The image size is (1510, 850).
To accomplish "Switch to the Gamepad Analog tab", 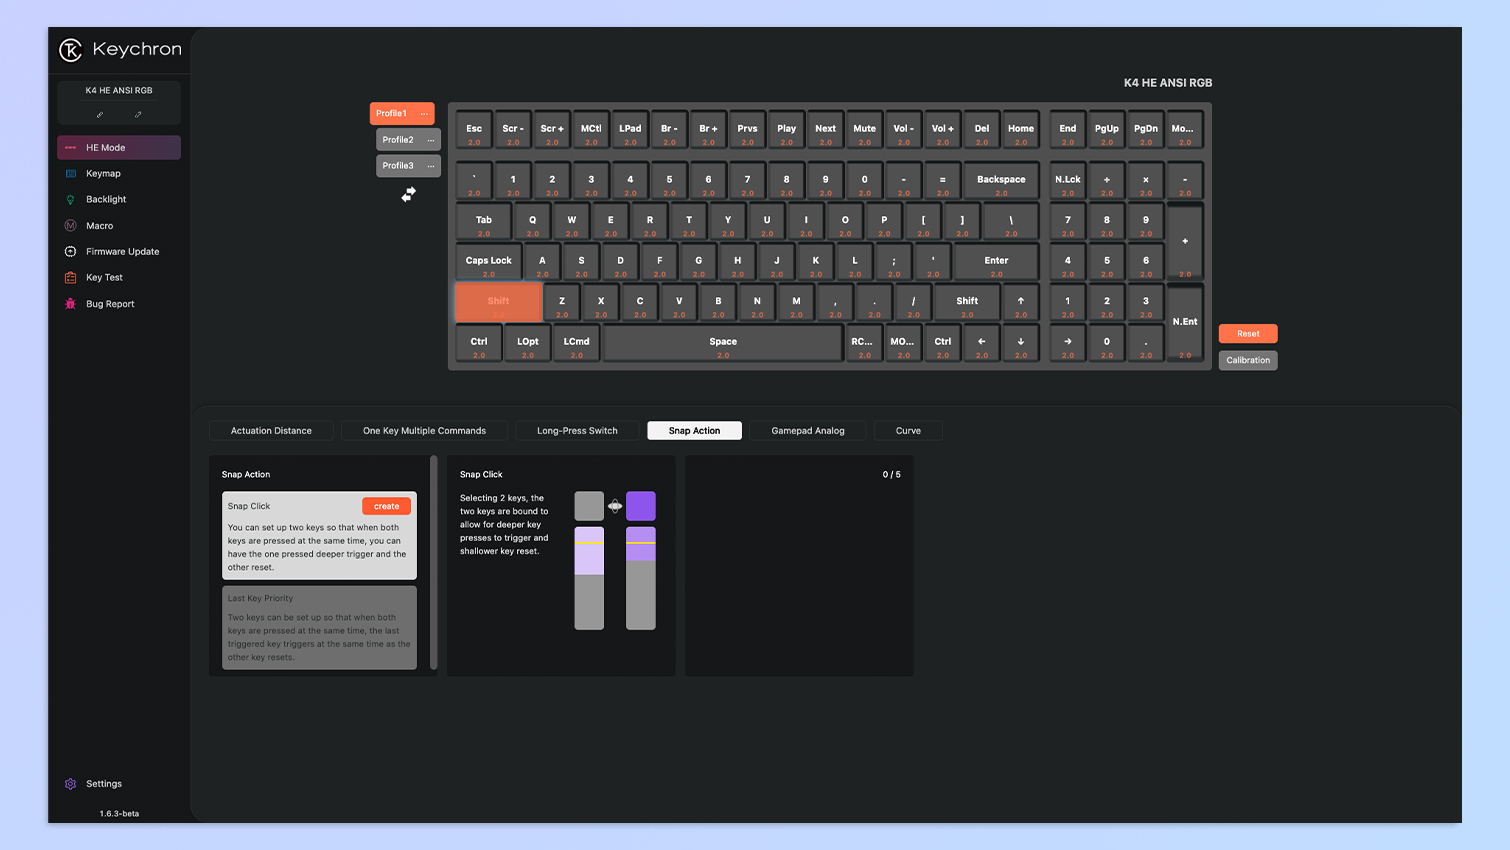I will [x=807, y=431].
